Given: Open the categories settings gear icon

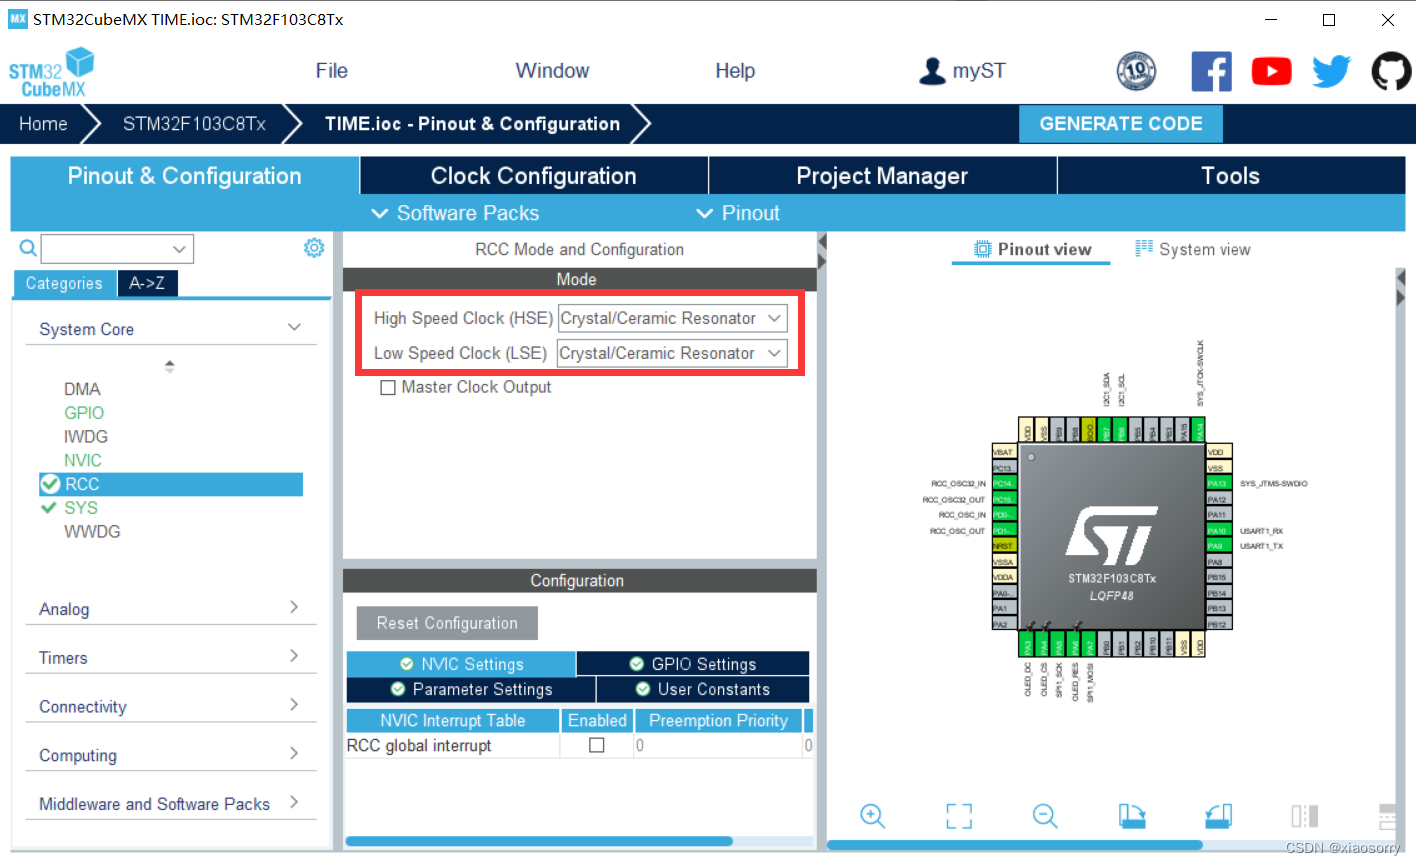Looking at the screenshot, I should point(314,248).
